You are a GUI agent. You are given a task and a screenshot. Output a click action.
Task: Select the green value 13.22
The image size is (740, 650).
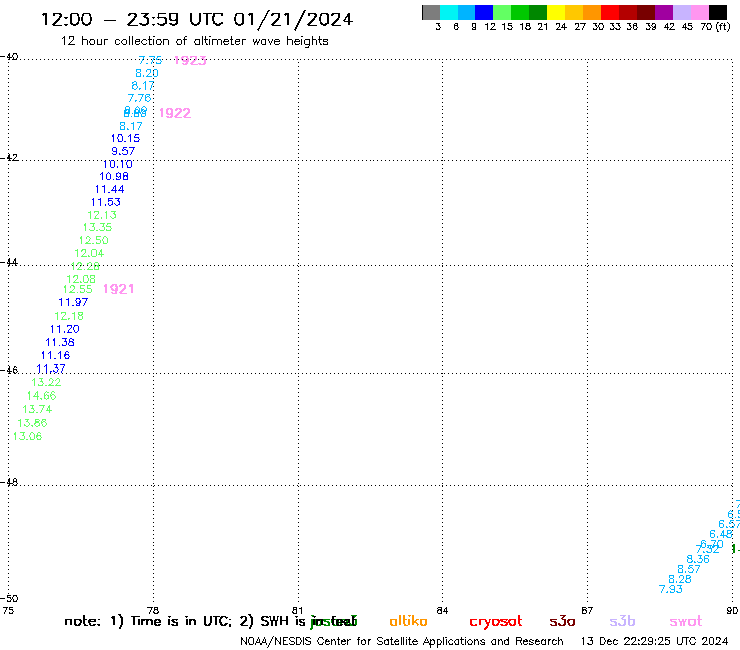[46, 382]
